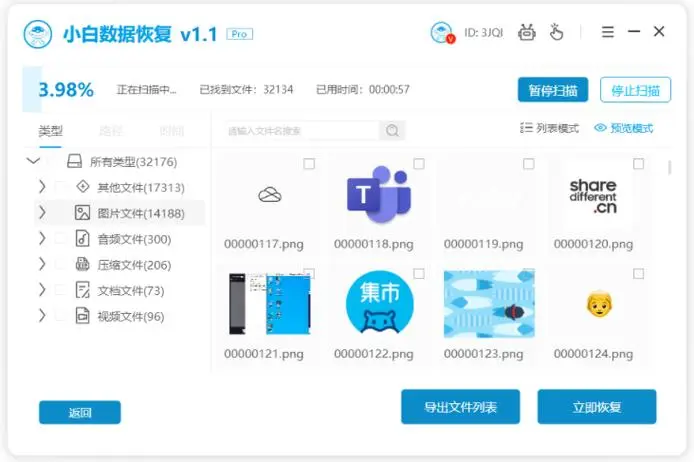
Task: Check the 视频文件 category checkbox
Action: 61,316
